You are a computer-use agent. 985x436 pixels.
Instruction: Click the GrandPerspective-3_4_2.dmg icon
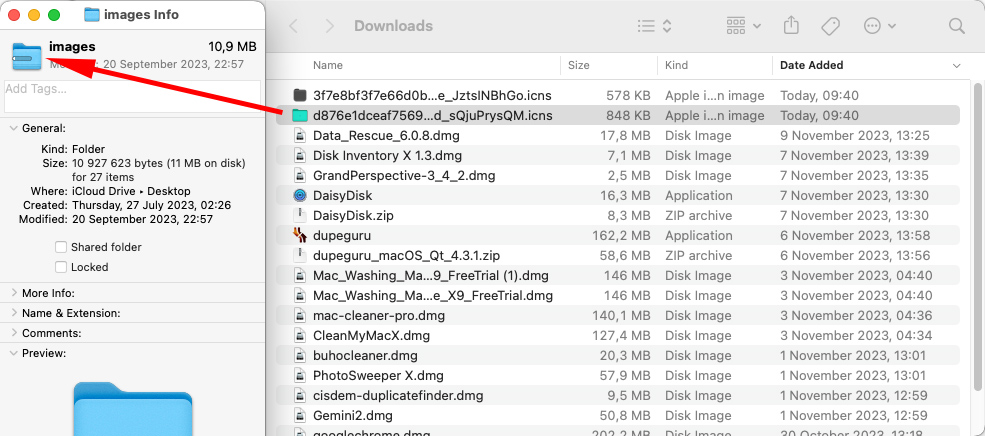(300, 175)
